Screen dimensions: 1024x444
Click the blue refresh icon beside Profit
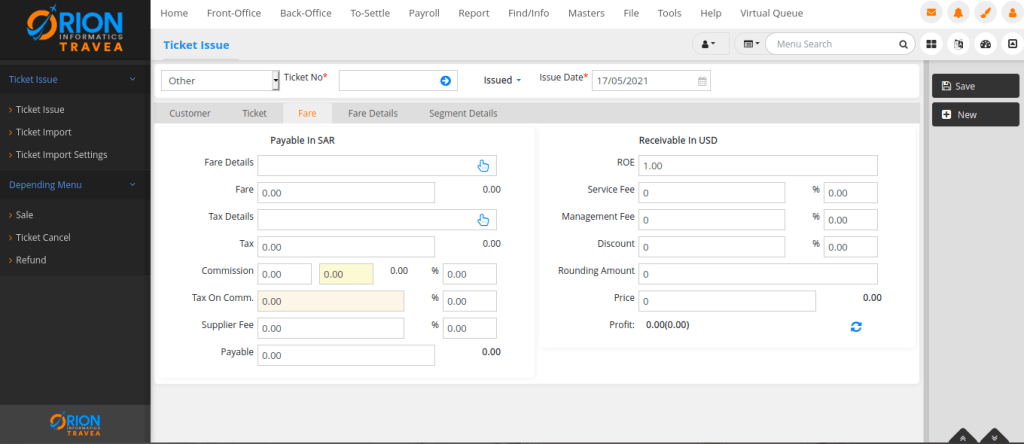pyautogui.click(x=856, y=326)
